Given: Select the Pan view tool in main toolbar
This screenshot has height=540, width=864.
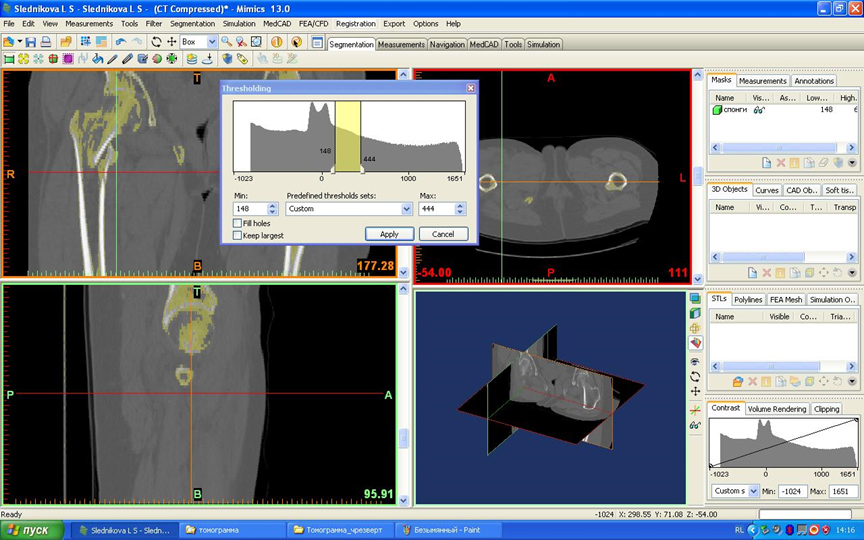Looking at the screenshot, I should 171,42.
